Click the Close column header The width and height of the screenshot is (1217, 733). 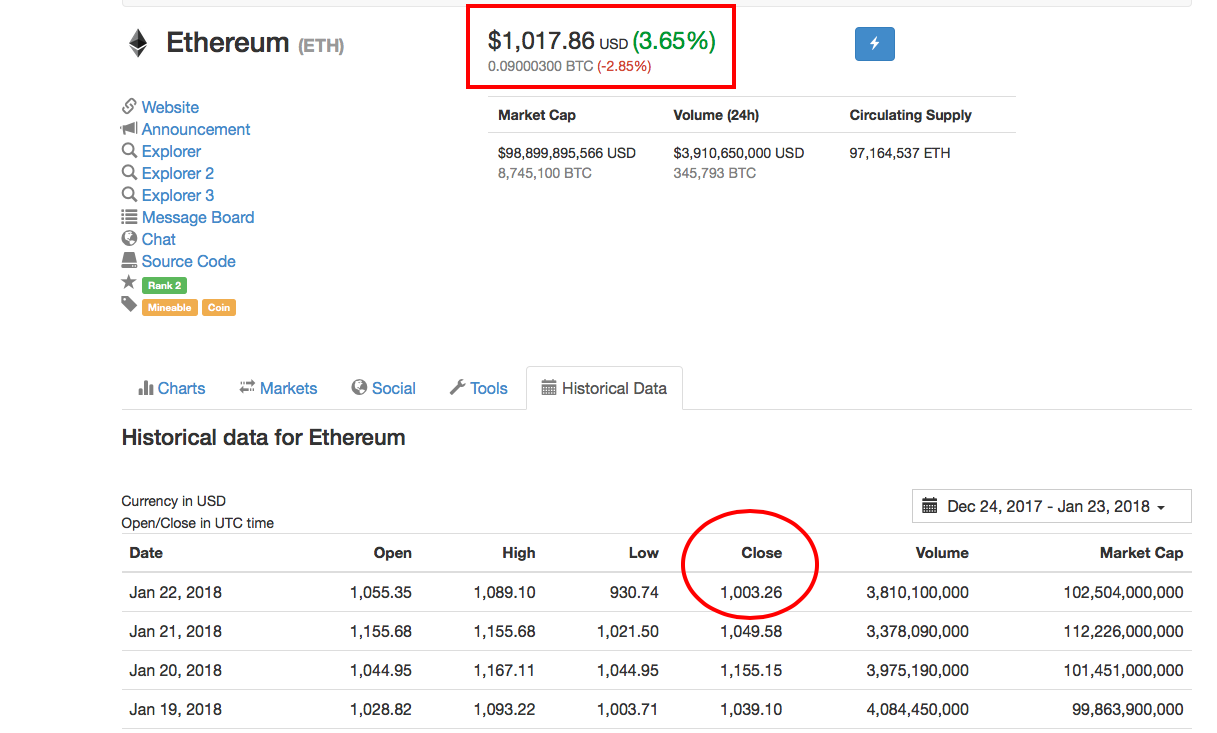tap(762, 552)
